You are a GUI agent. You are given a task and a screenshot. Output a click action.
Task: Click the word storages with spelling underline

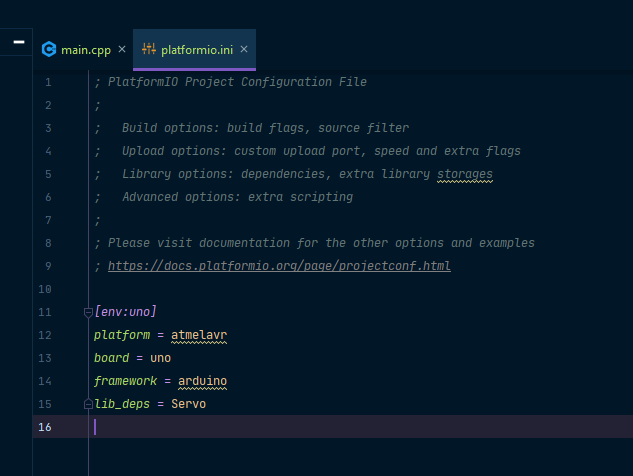pos(465,174)
